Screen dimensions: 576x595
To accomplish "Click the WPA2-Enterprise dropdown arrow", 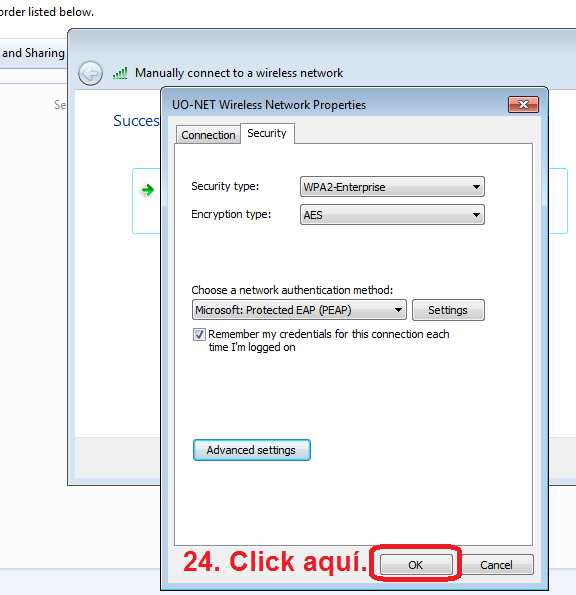I will 476,187.
